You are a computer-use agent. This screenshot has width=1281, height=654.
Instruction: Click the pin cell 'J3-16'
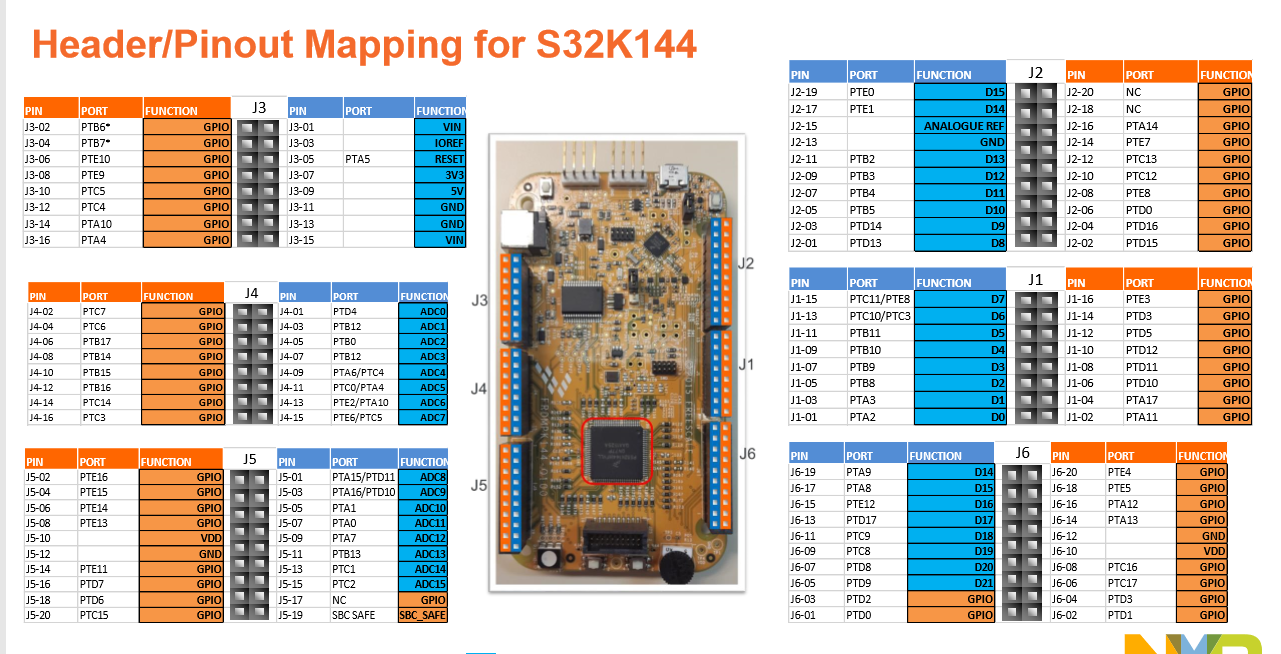[51, 240]
